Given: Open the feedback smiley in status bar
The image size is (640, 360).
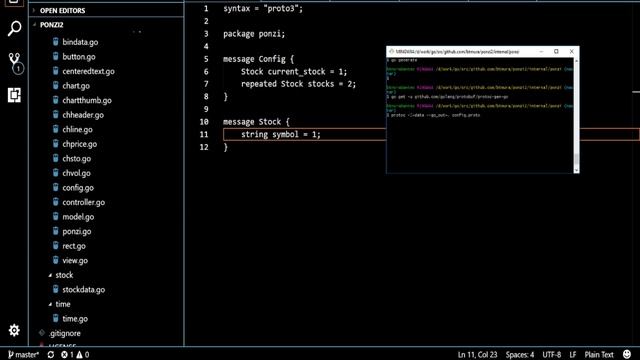Looking at the screenshot, I should pos(627,354).
